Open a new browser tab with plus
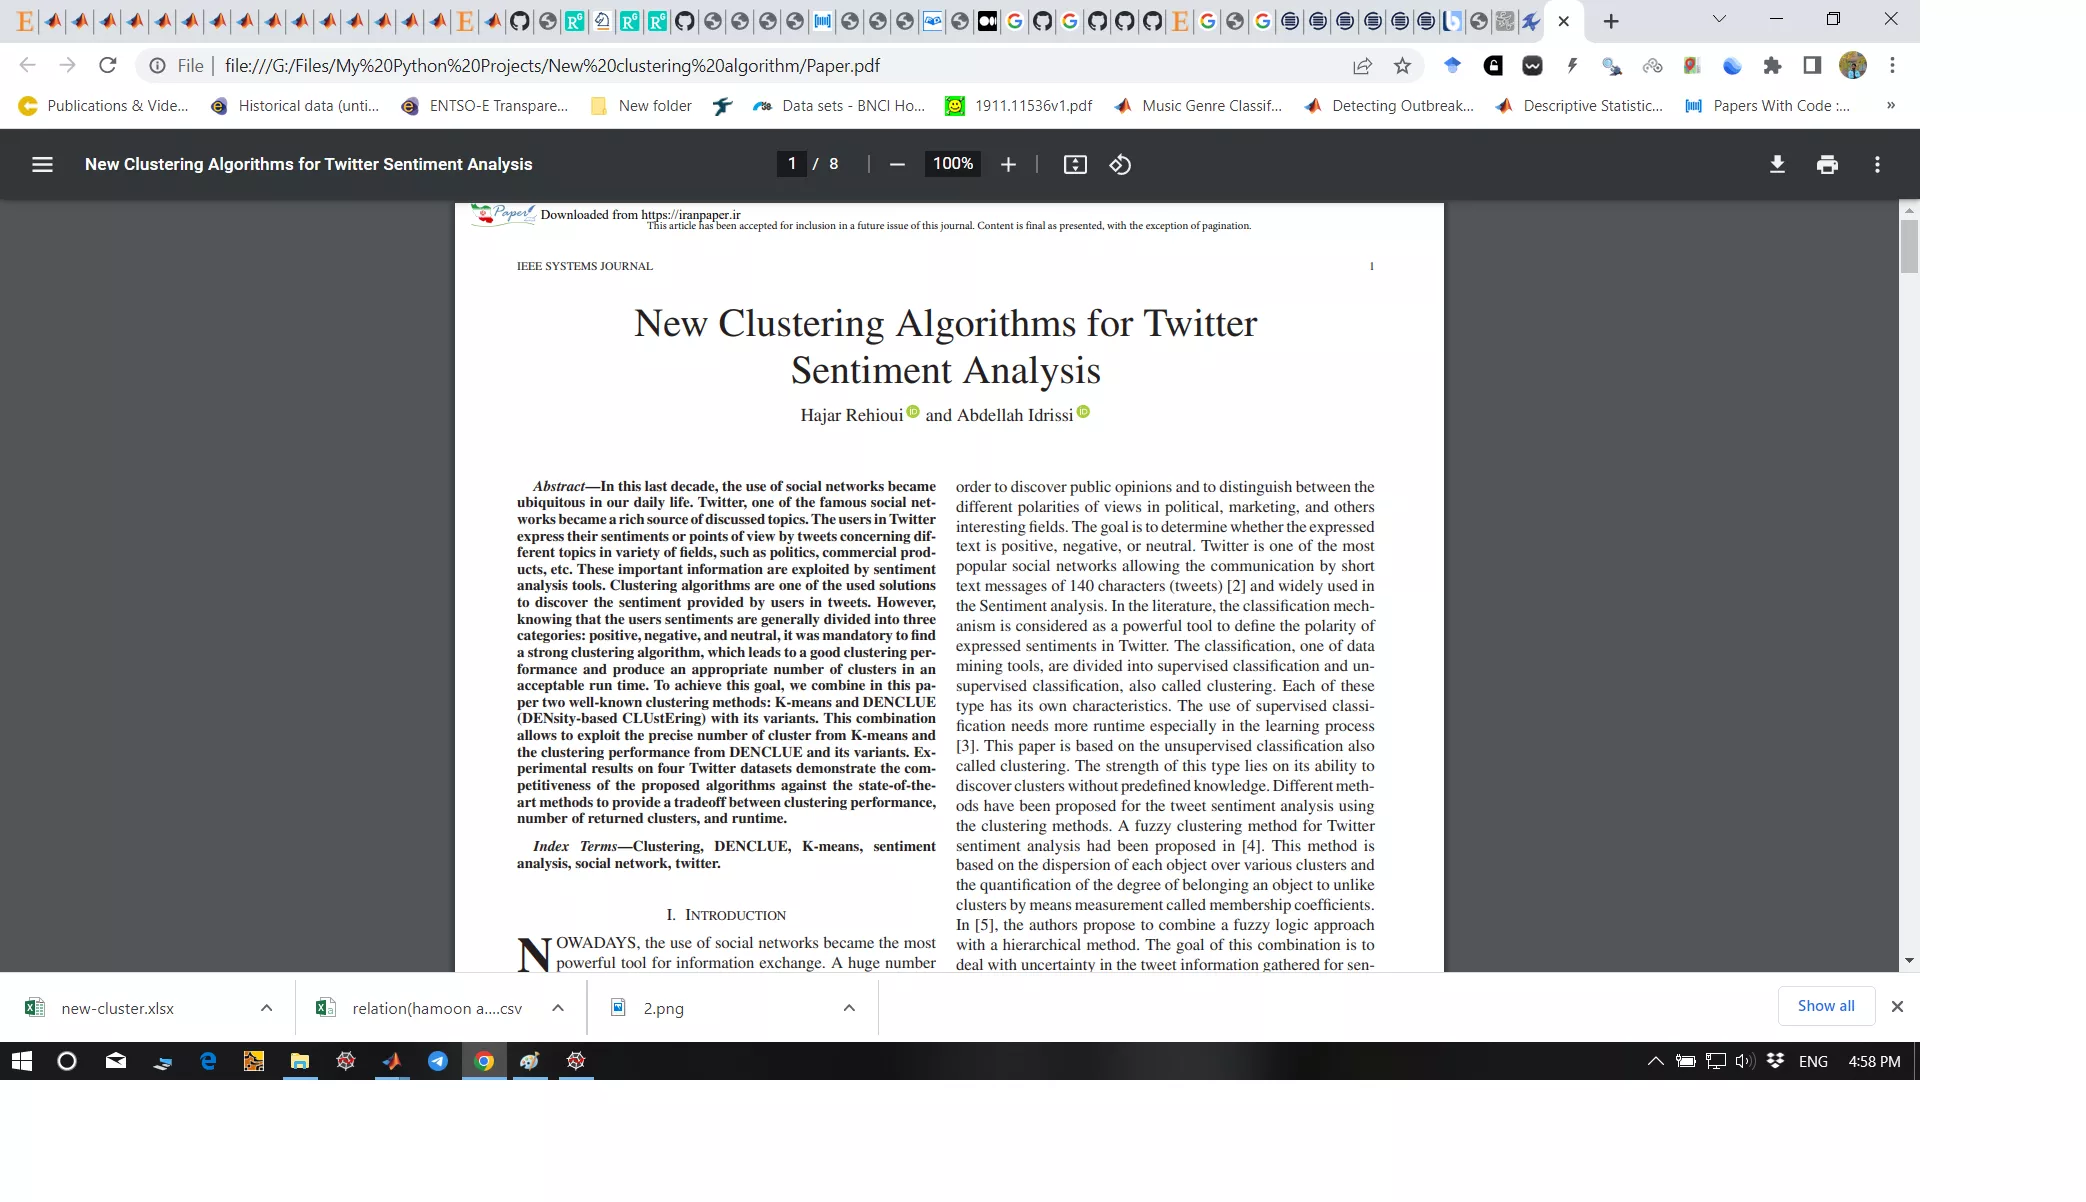 [1611, 21]
